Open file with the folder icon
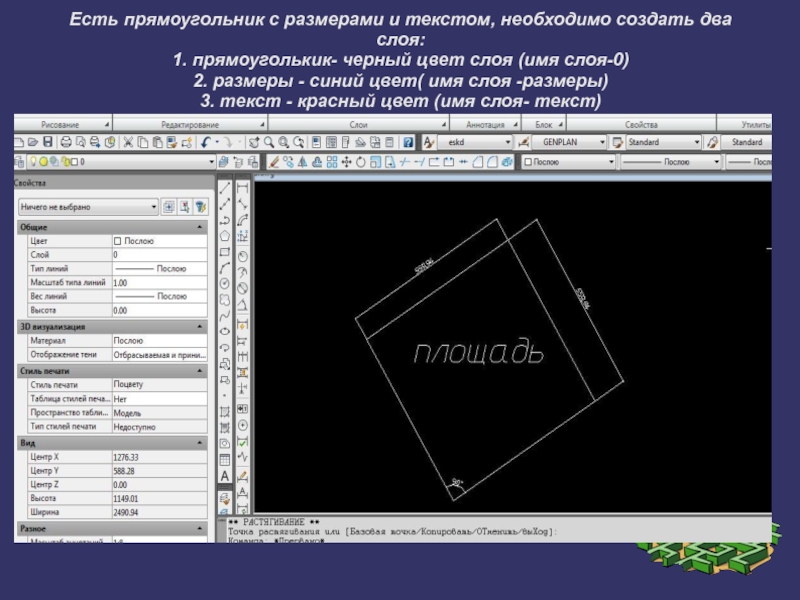800x600 pixels. [x=33, y=142]
